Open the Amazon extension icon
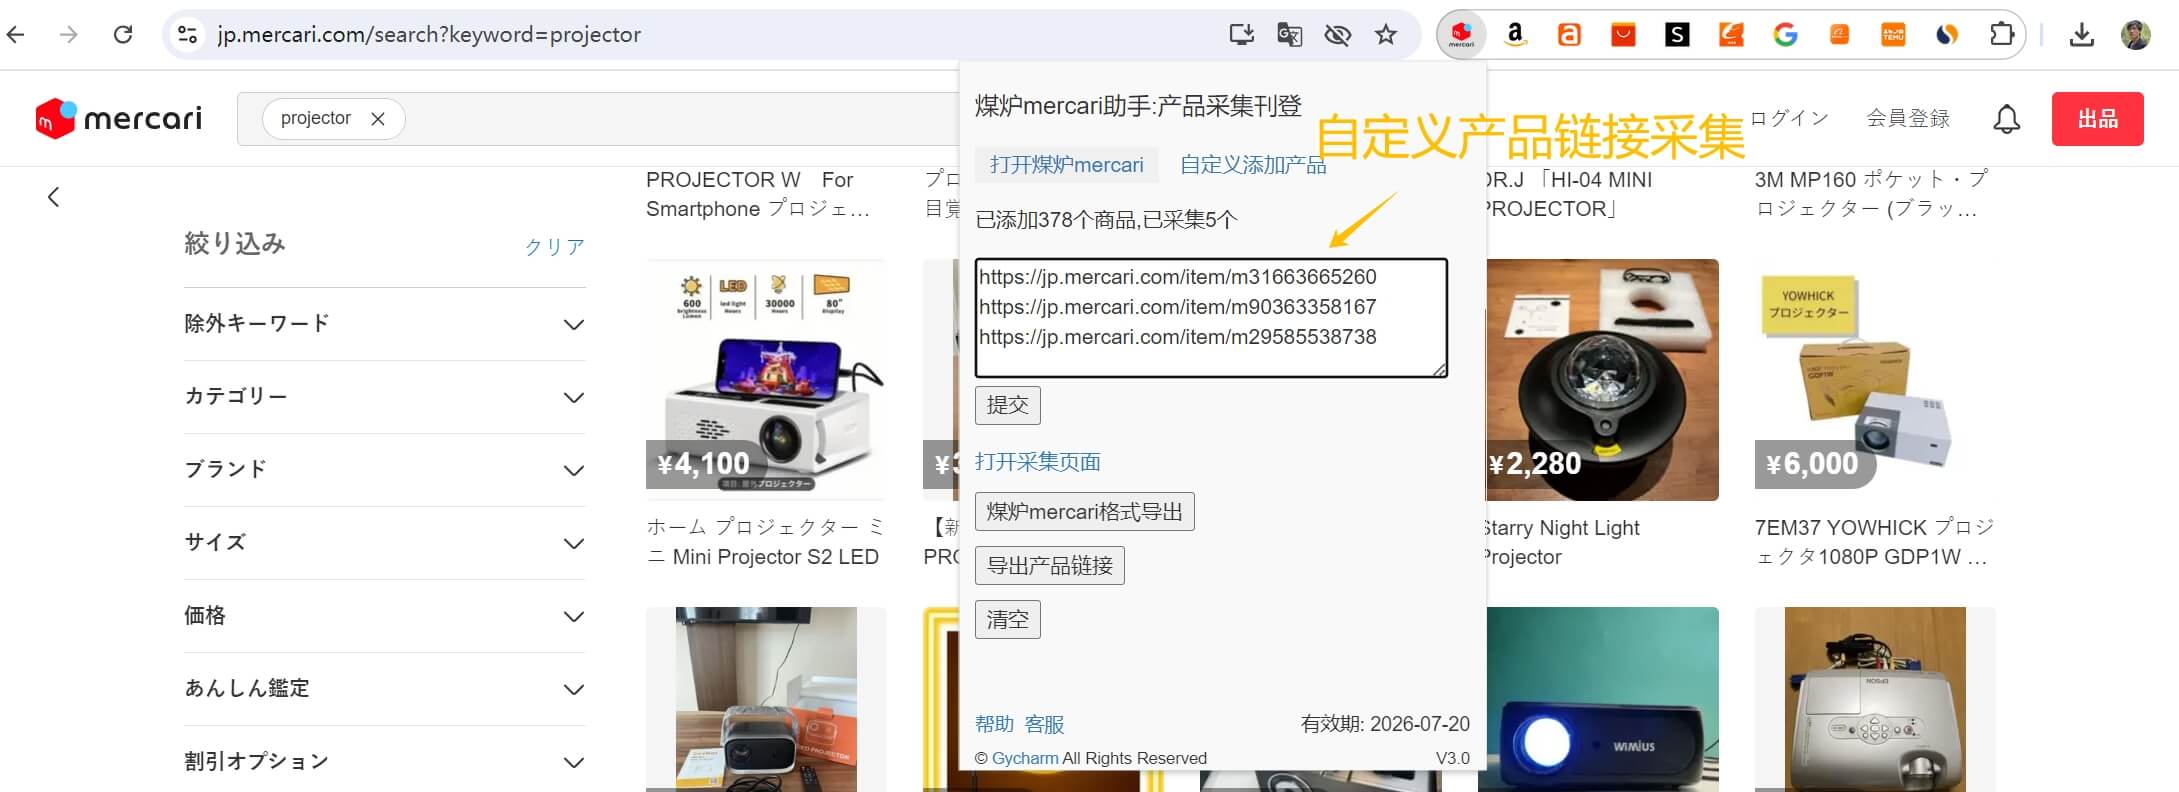2179x792 pixels. (x=1515, y=35)
